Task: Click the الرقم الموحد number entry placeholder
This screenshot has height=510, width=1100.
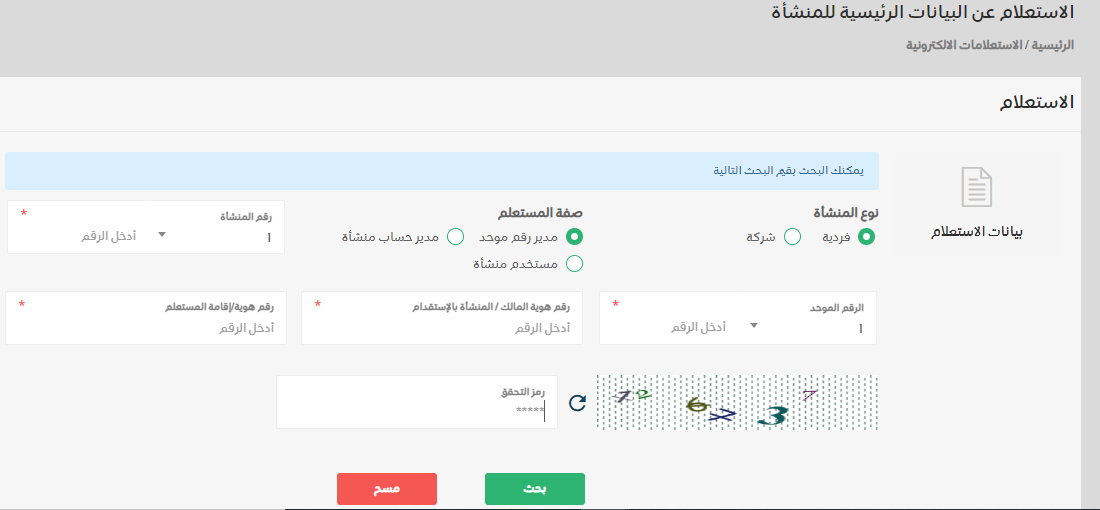Action: tap(698, 327)
